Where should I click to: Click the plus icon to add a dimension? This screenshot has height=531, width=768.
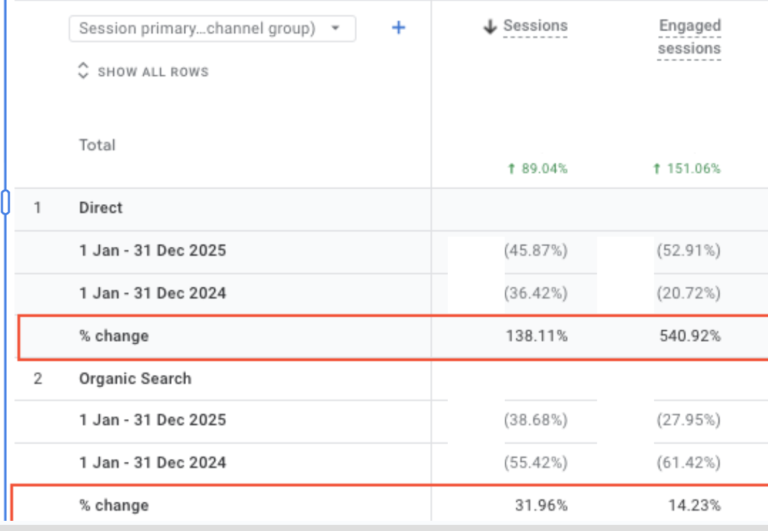tap(398, 28)
